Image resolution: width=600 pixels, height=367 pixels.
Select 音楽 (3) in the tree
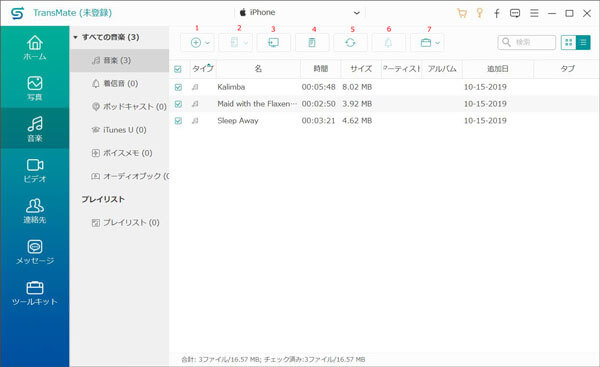click(119, 60)
